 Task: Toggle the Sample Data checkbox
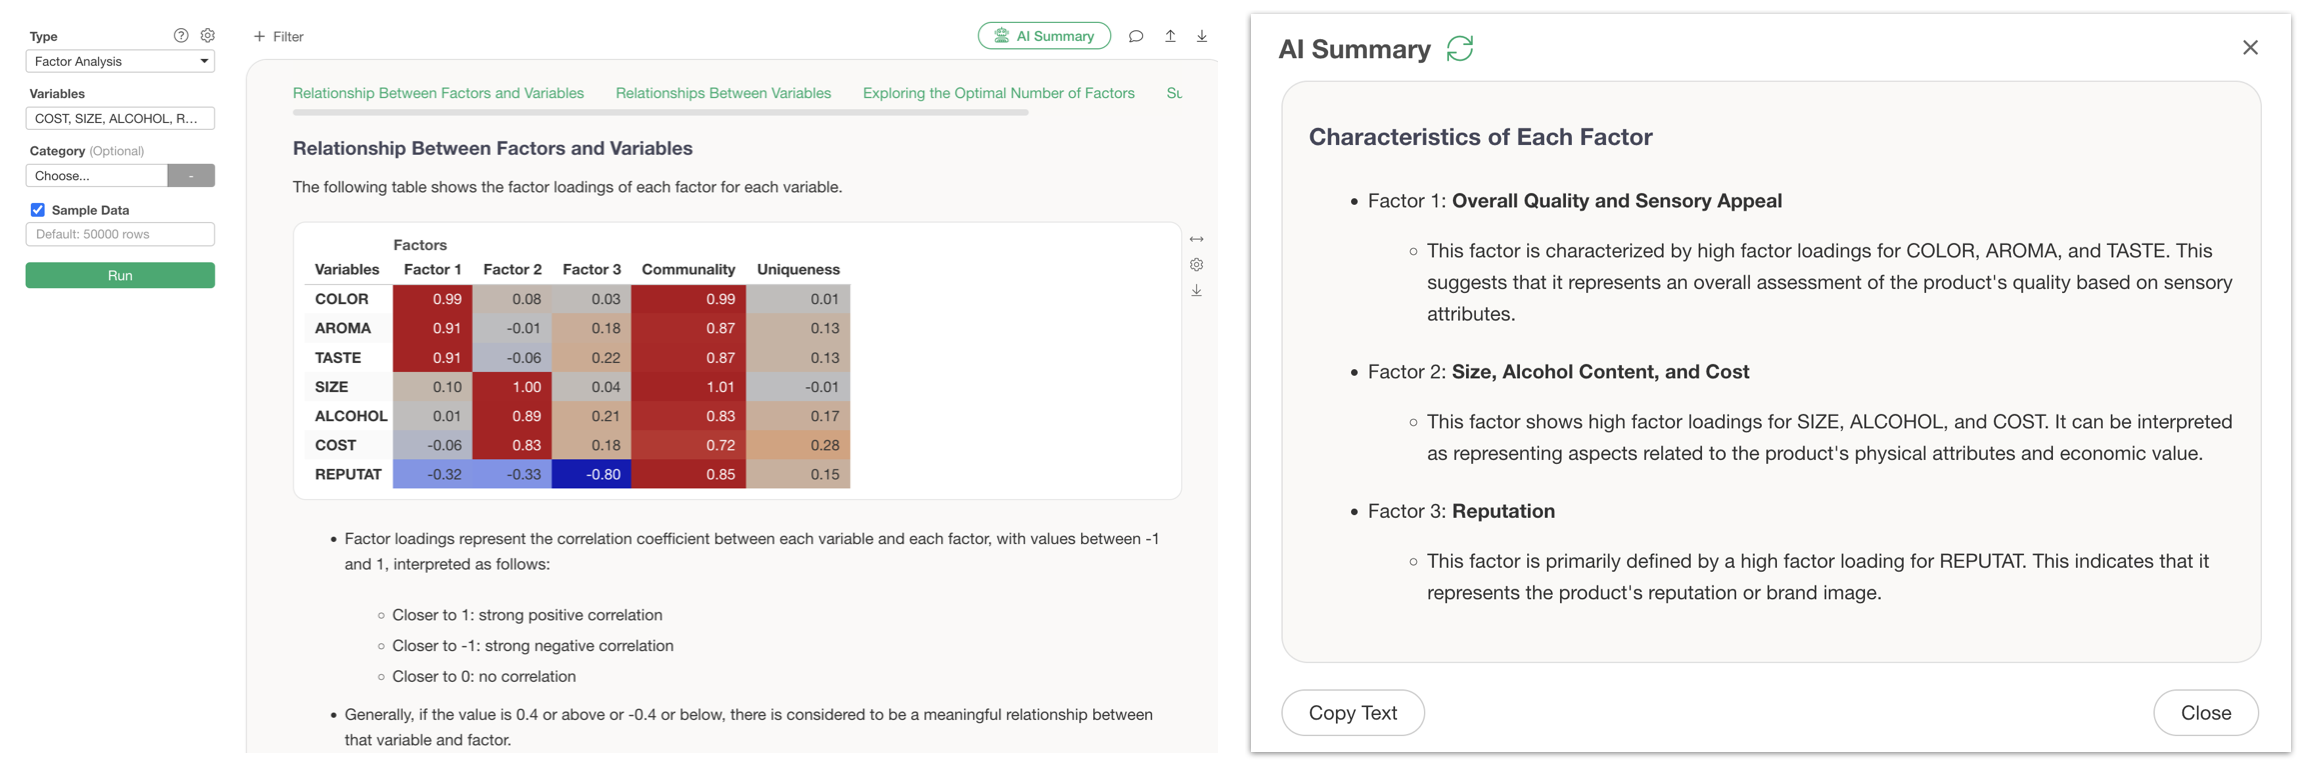point(38,210)
